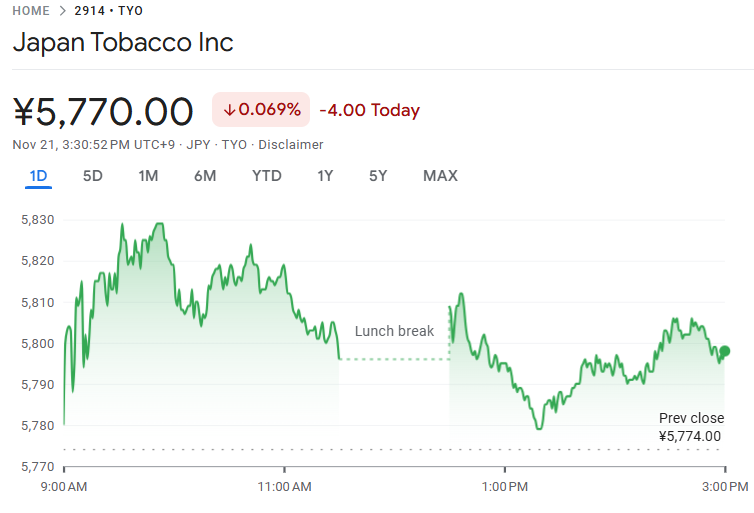Select the 1M time range
754x513 pixels.
tap(148, 176)
